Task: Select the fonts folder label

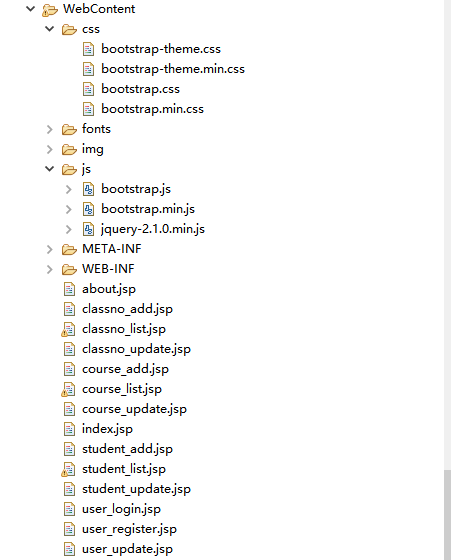Action: click(x=96, y=129)
